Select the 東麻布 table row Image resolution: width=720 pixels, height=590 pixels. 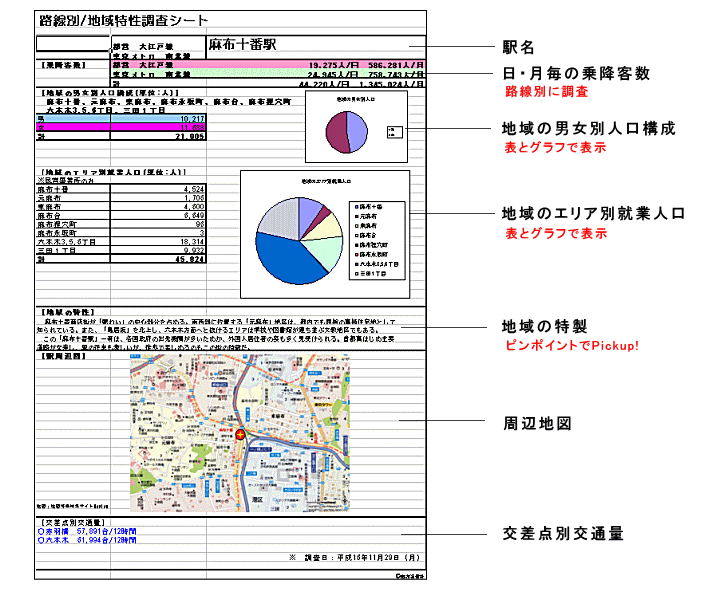coord(121,207)
